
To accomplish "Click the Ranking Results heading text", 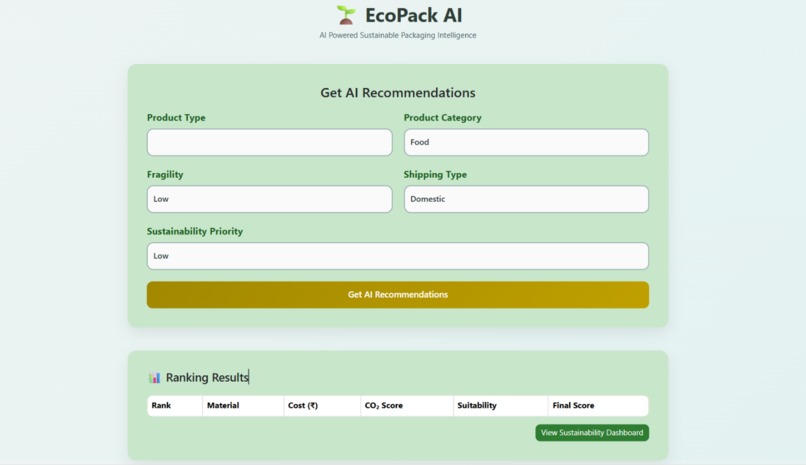I will coord(207,378).
